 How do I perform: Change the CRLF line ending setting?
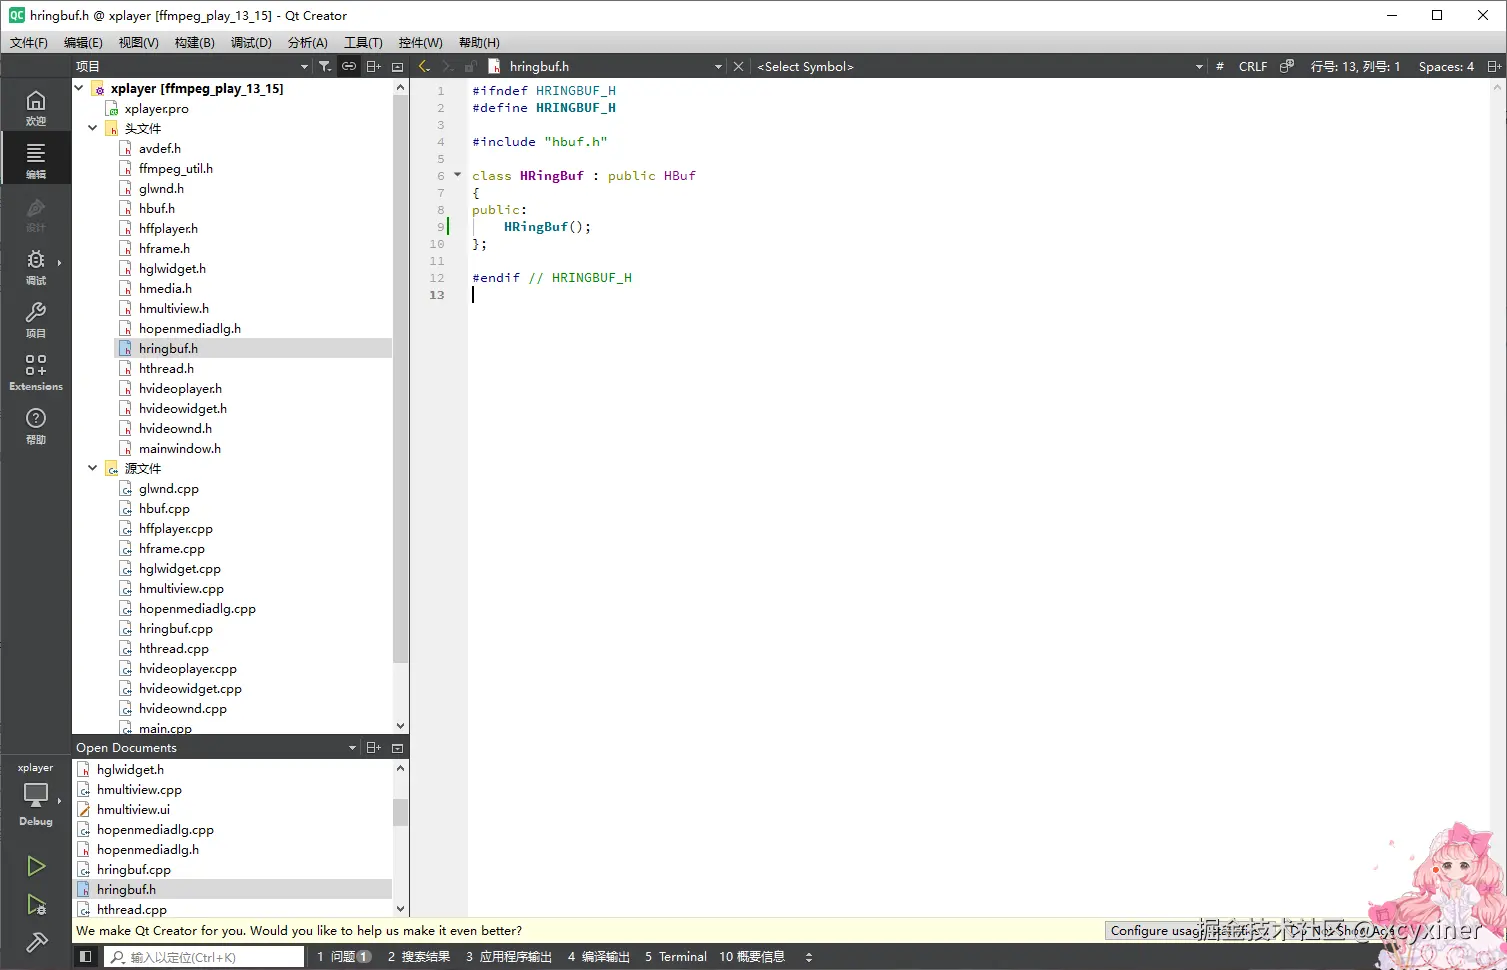click(x=1252, y=66)
